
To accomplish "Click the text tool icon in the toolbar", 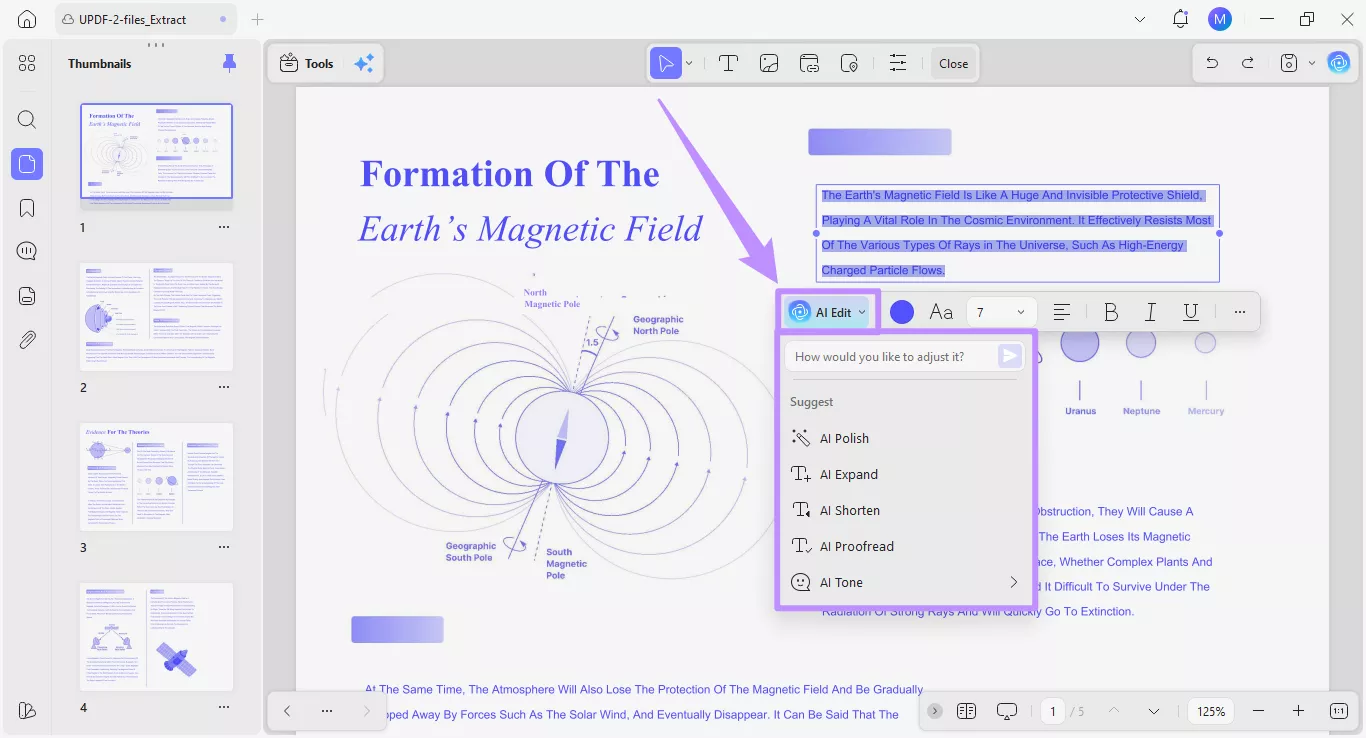I will tap(728, 63).
